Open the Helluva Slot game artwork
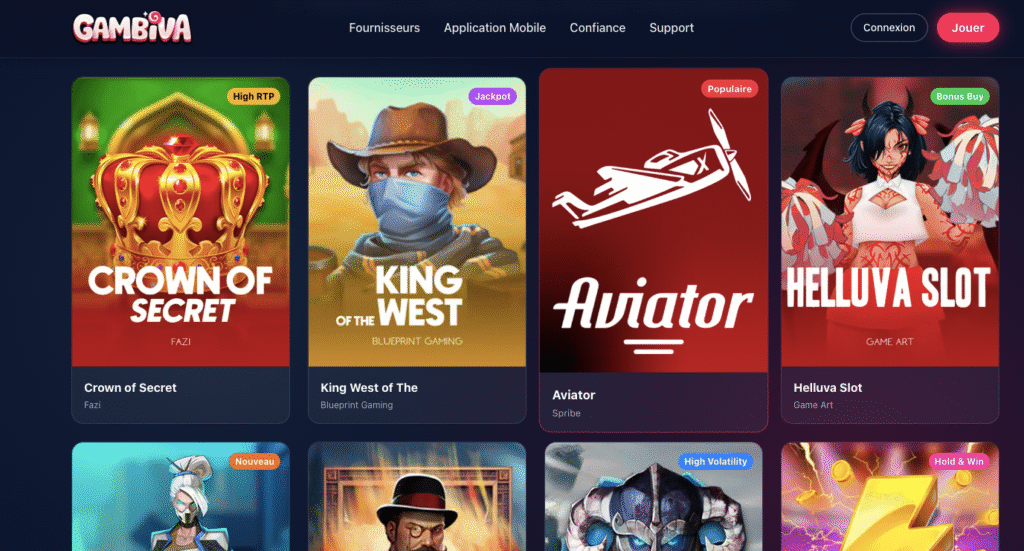Image resolution: width=1024 pixels, height=551 pixels. click(x=889, y=222)
